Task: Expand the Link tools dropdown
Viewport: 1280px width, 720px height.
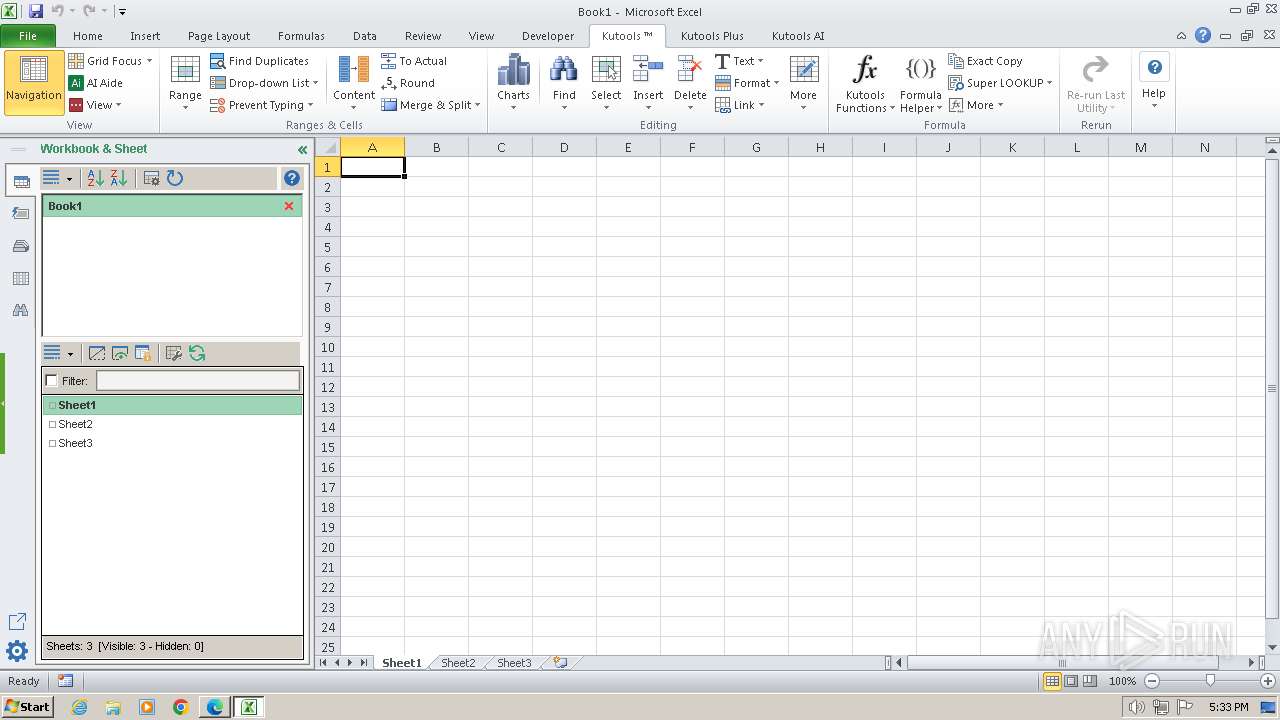Action: pos(740,105)
